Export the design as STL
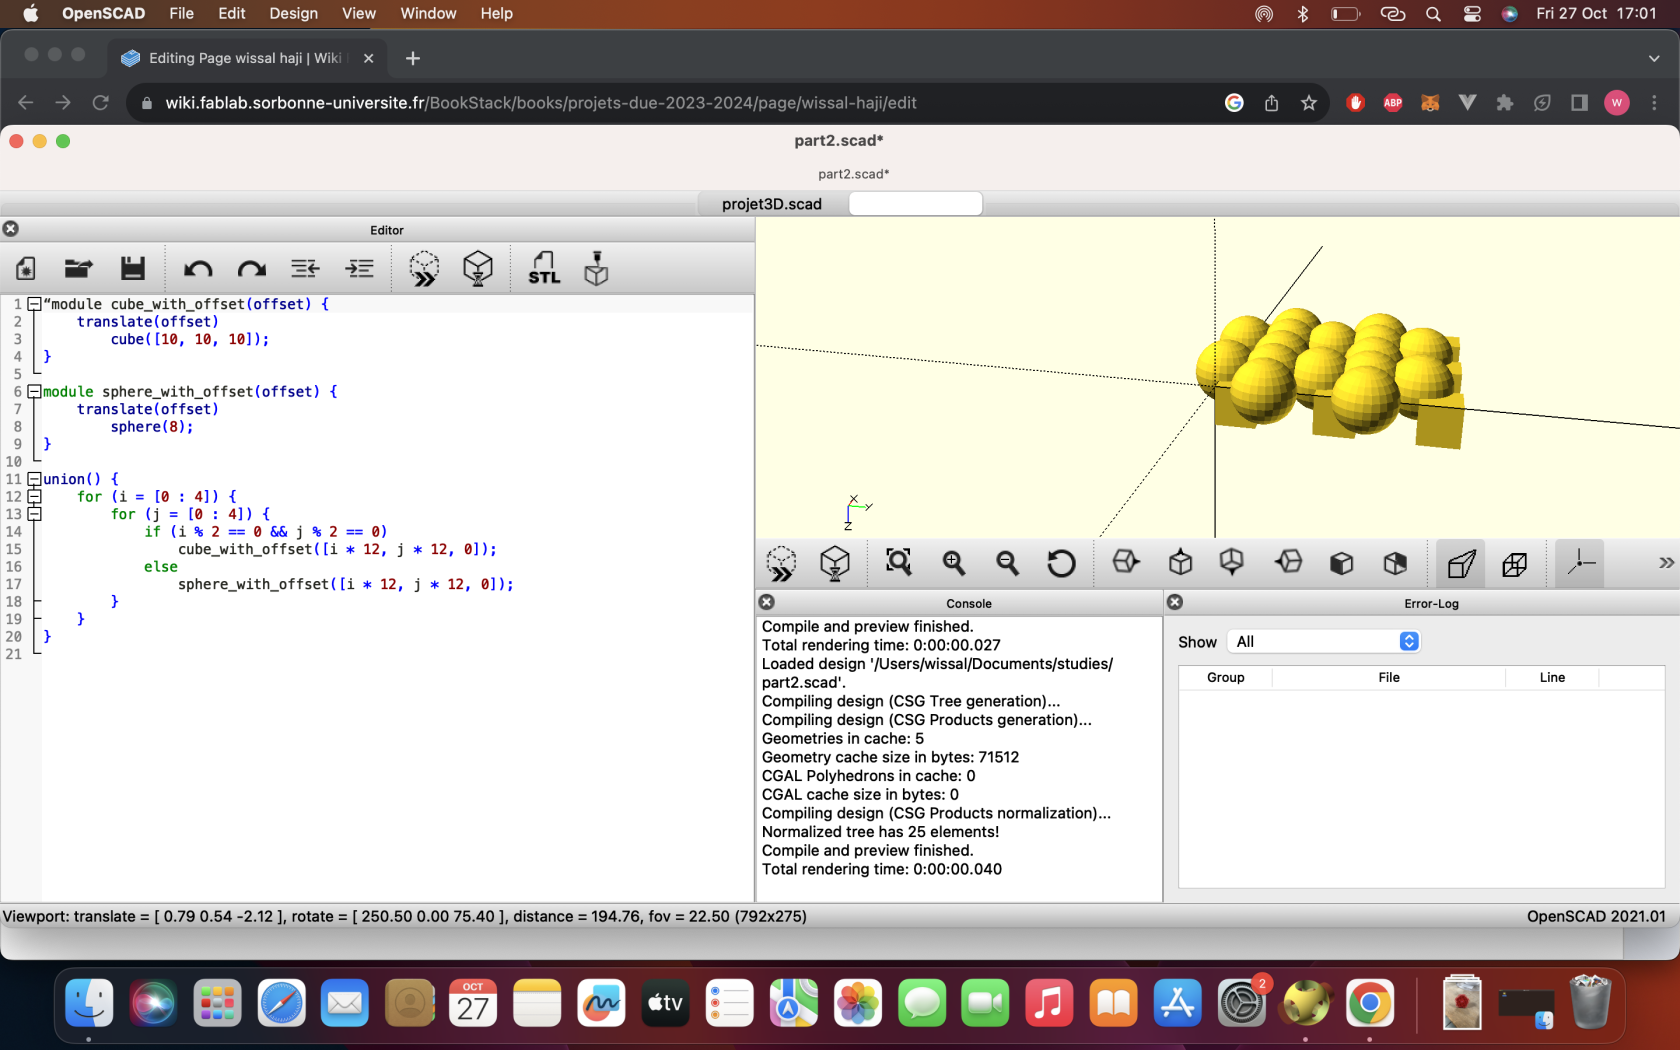 (x=544, y=269)
